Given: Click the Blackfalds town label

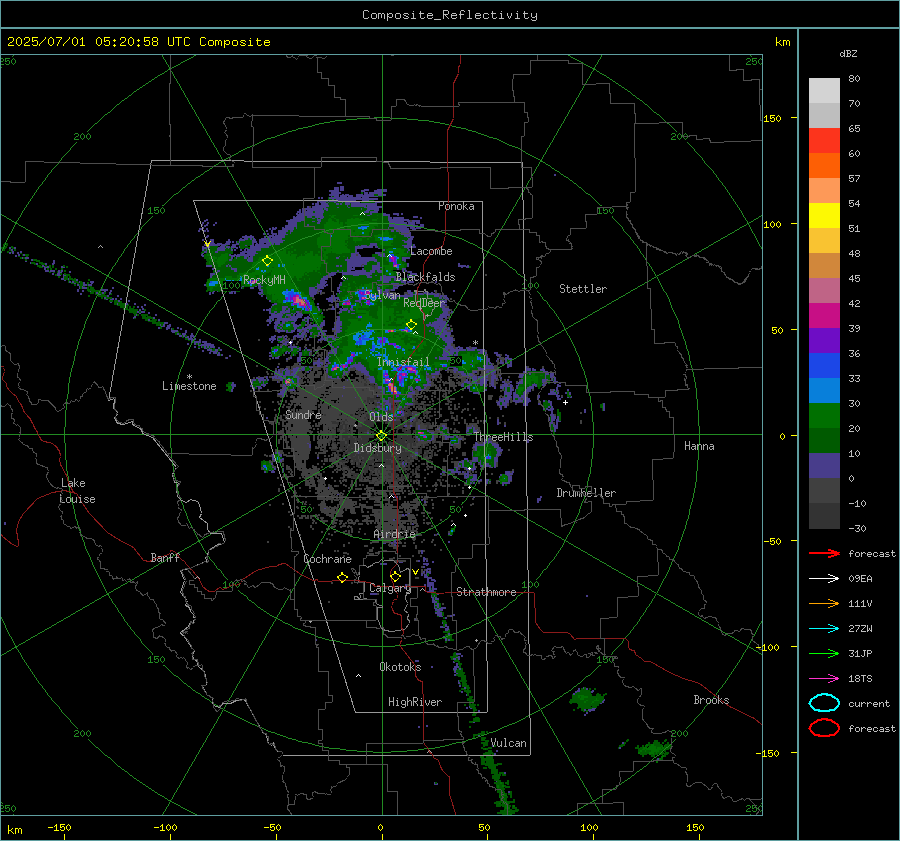Looking at the screenshot, I should [425, 277].
